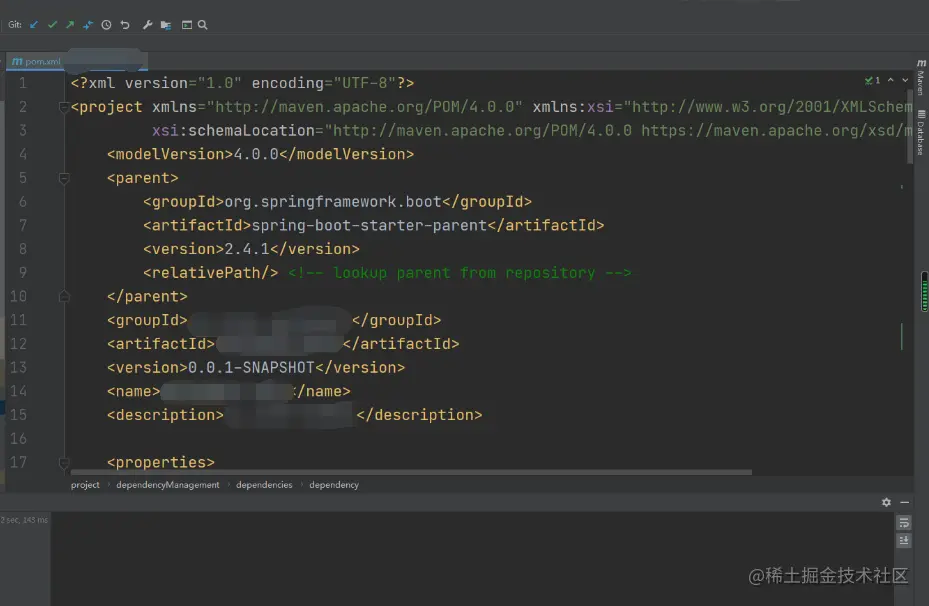Click the Search Everywhere magnifier icon

(203, 25)
